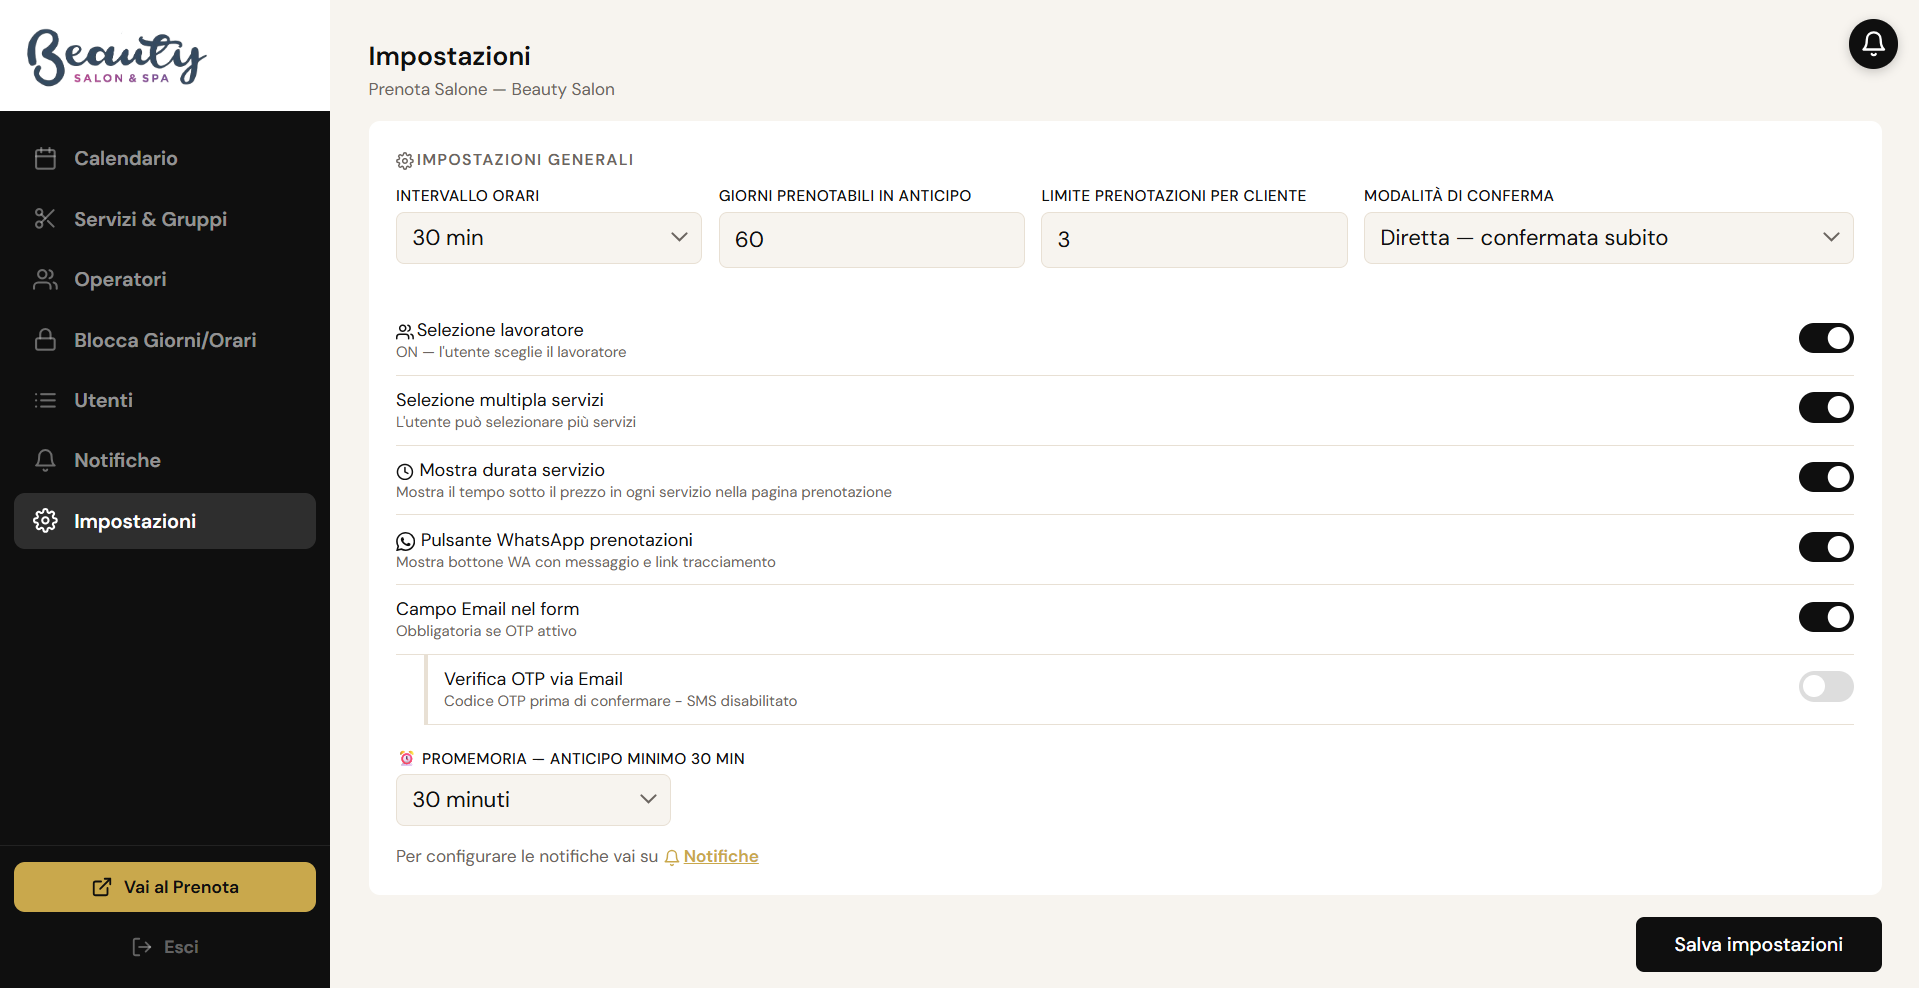The height and width of the screenshot is (988, 1919).
Task: Toggle the Campo Email nel form switch
Action: click(x=1826, y=617)
